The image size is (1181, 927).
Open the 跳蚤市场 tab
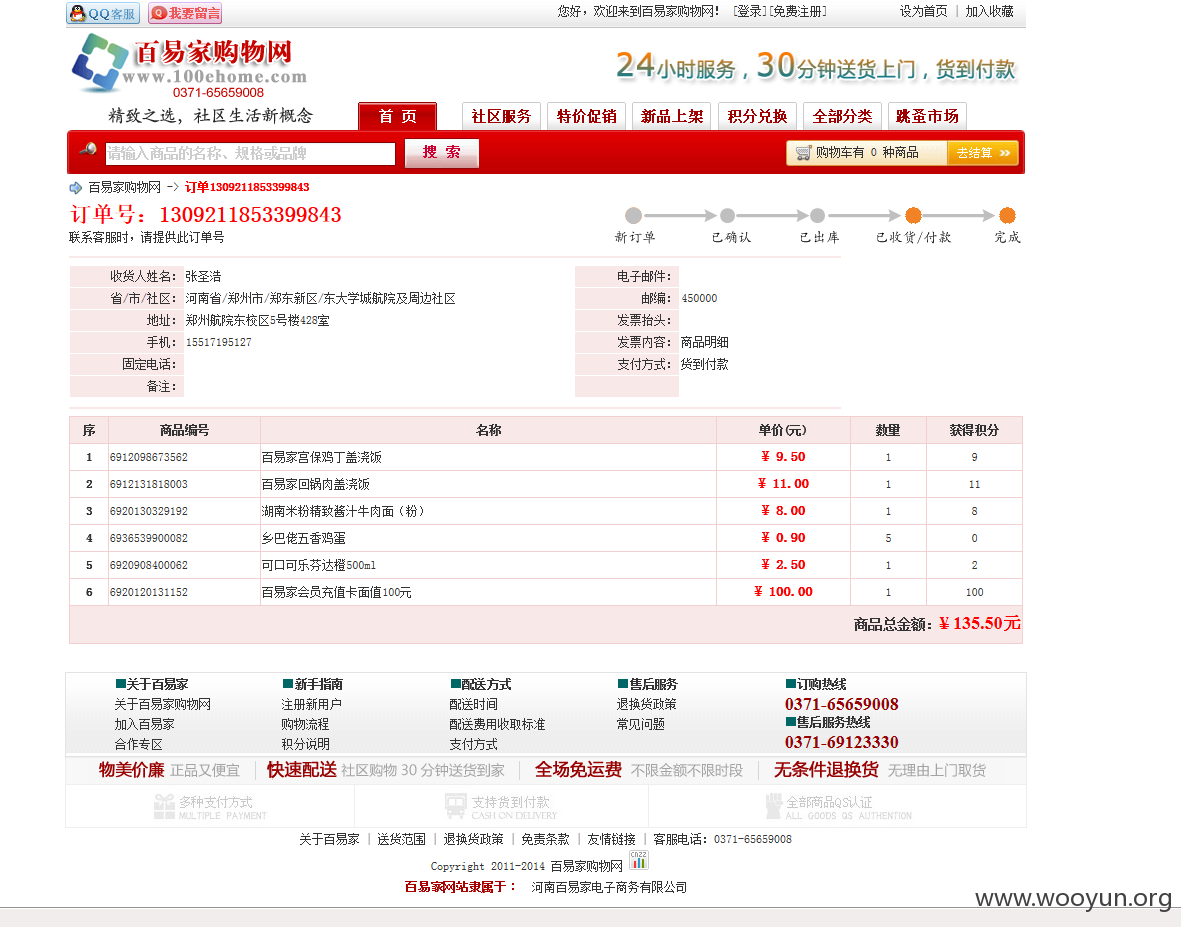pos(927,116)
